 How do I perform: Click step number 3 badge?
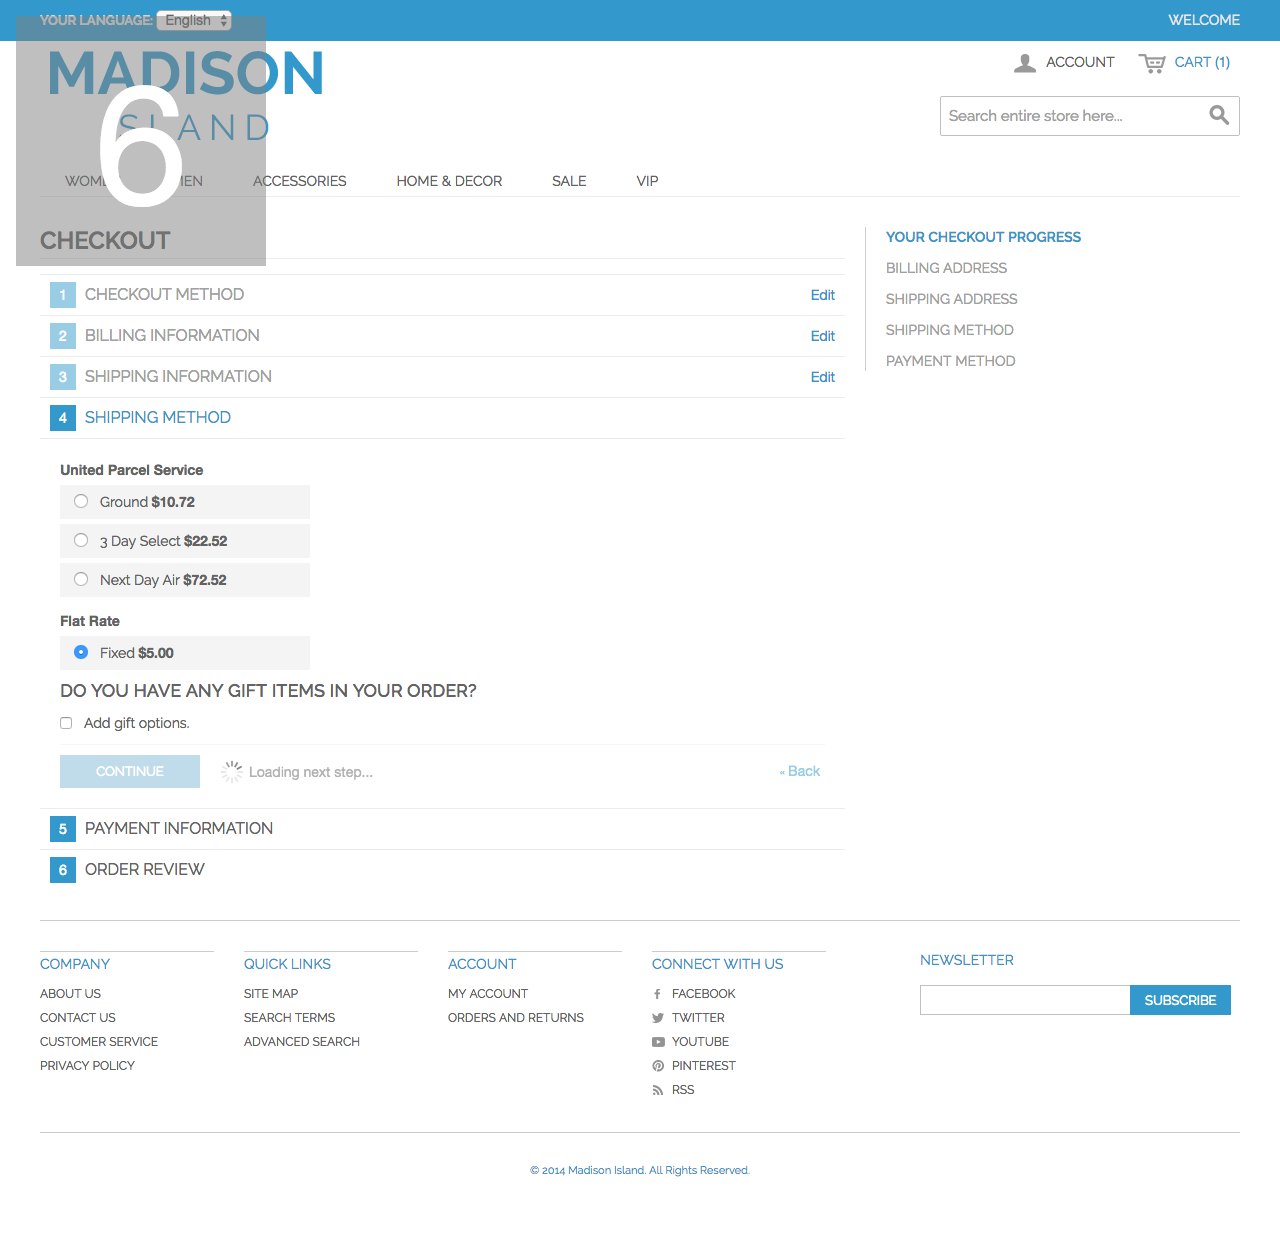coord(63,377)
